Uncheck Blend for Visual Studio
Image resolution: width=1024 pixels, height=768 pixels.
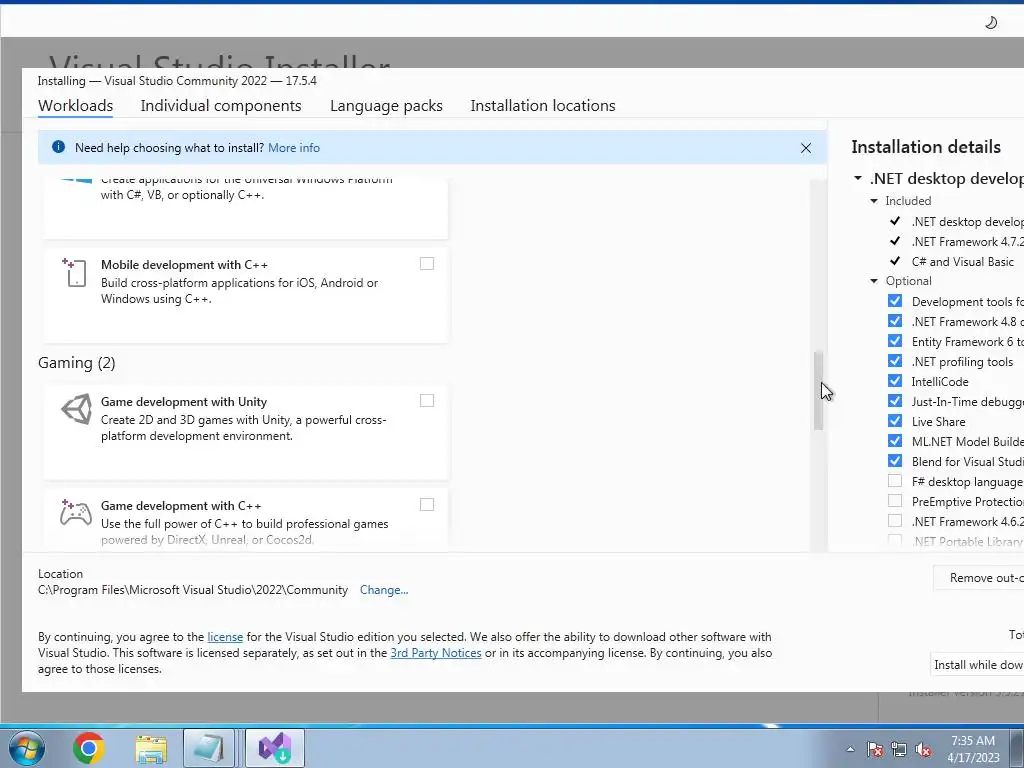895,461
